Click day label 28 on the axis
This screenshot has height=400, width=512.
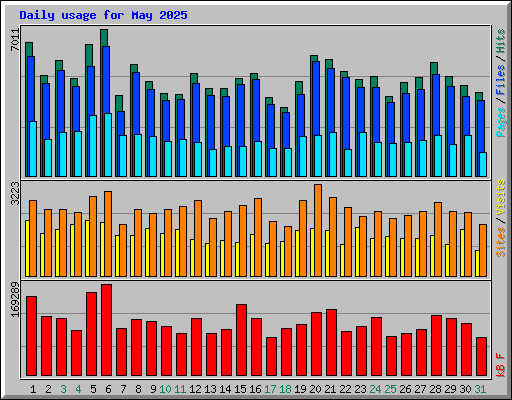pyautogui.click(x=435, y=389)
